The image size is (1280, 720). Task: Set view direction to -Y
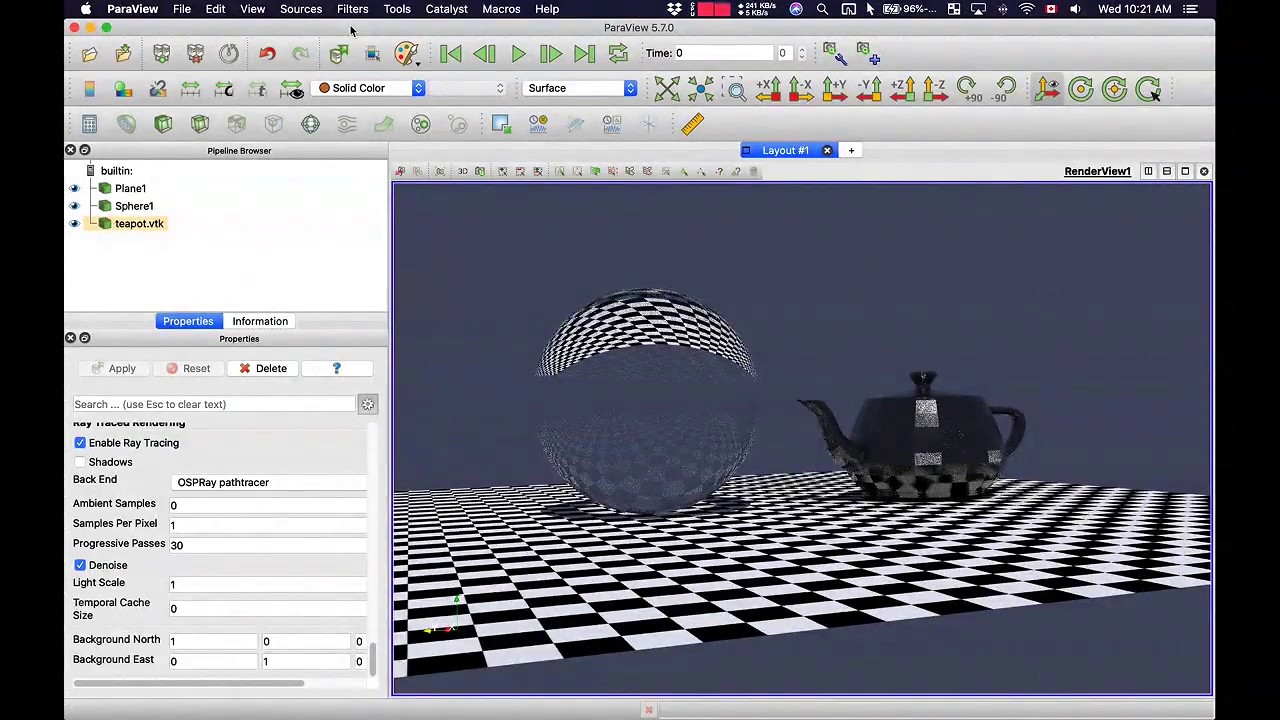(868, 89)
